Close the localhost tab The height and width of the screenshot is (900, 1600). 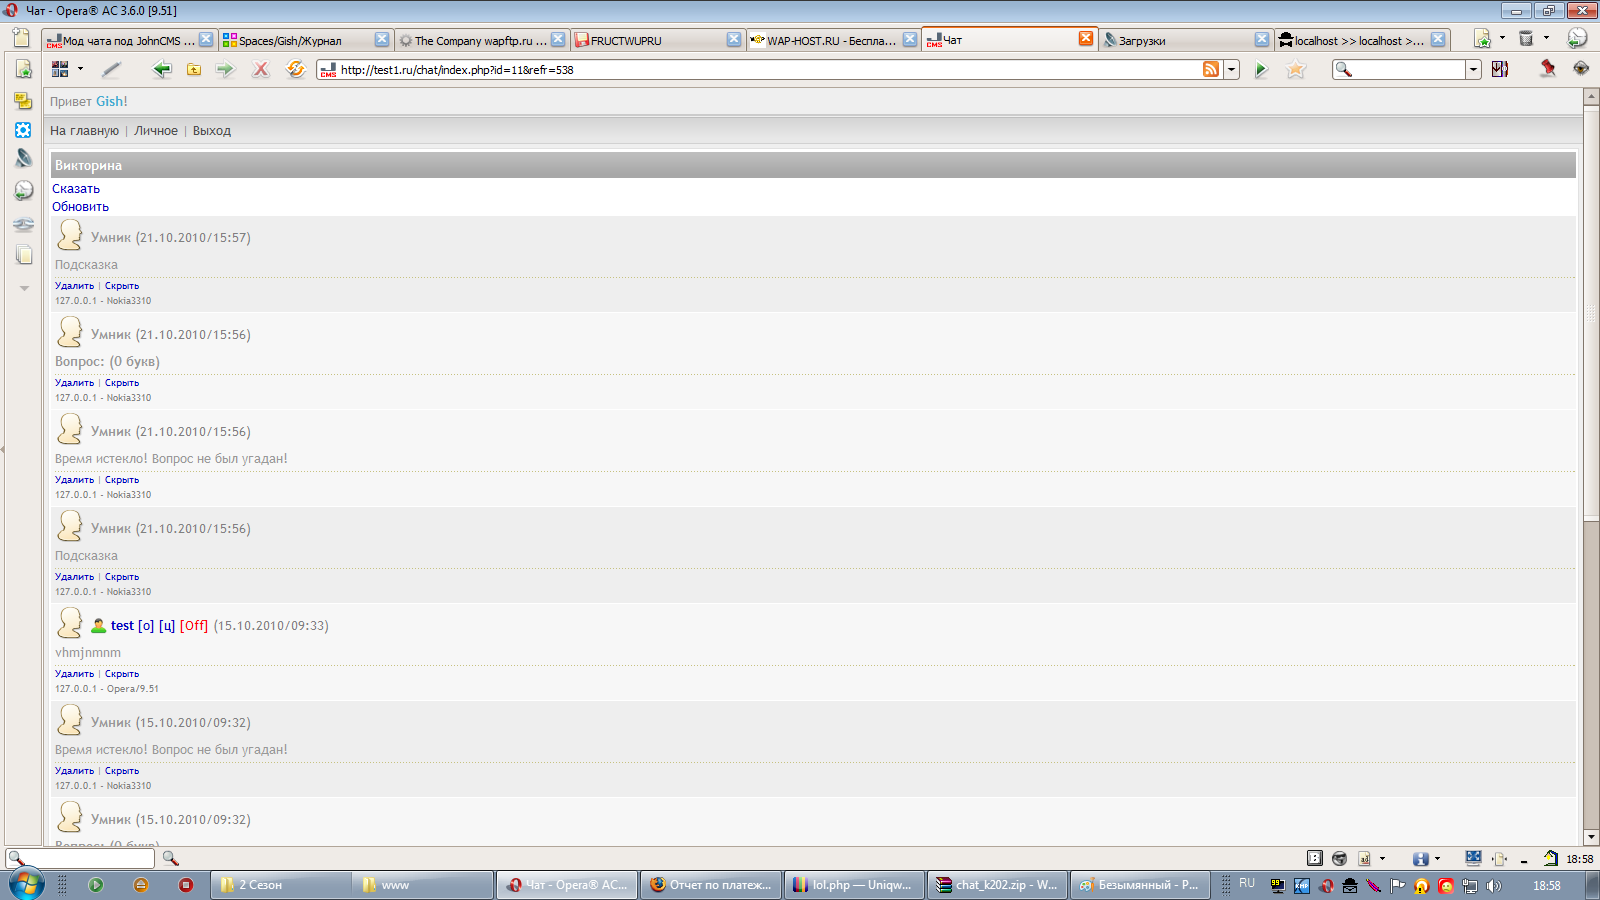tap(1438, 39)
